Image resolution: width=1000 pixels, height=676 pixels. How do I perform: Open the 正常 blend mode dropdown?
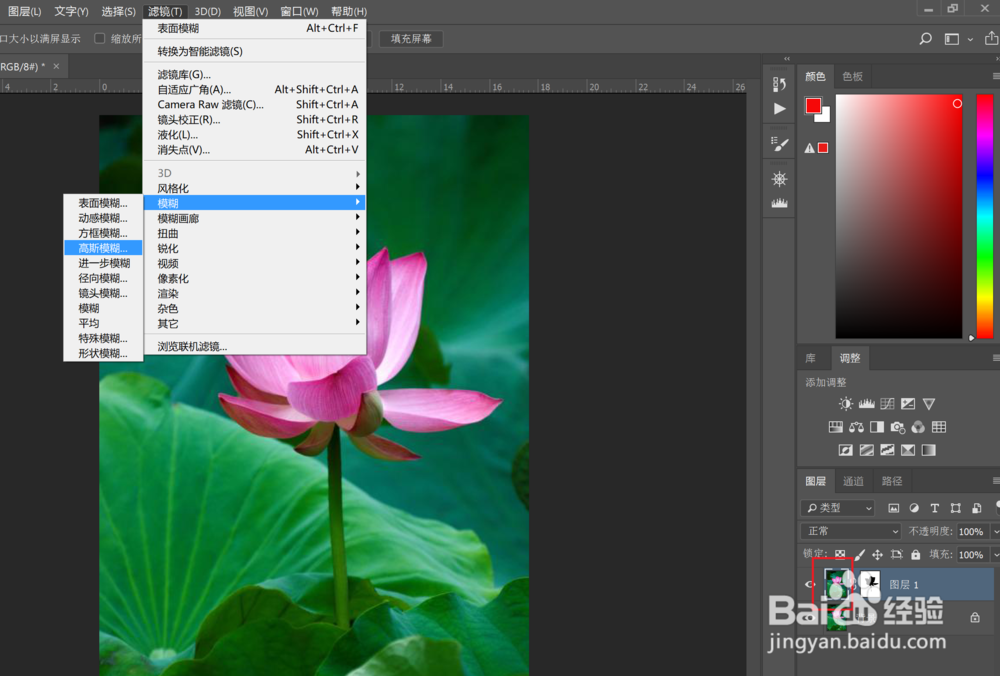(850, 531)
